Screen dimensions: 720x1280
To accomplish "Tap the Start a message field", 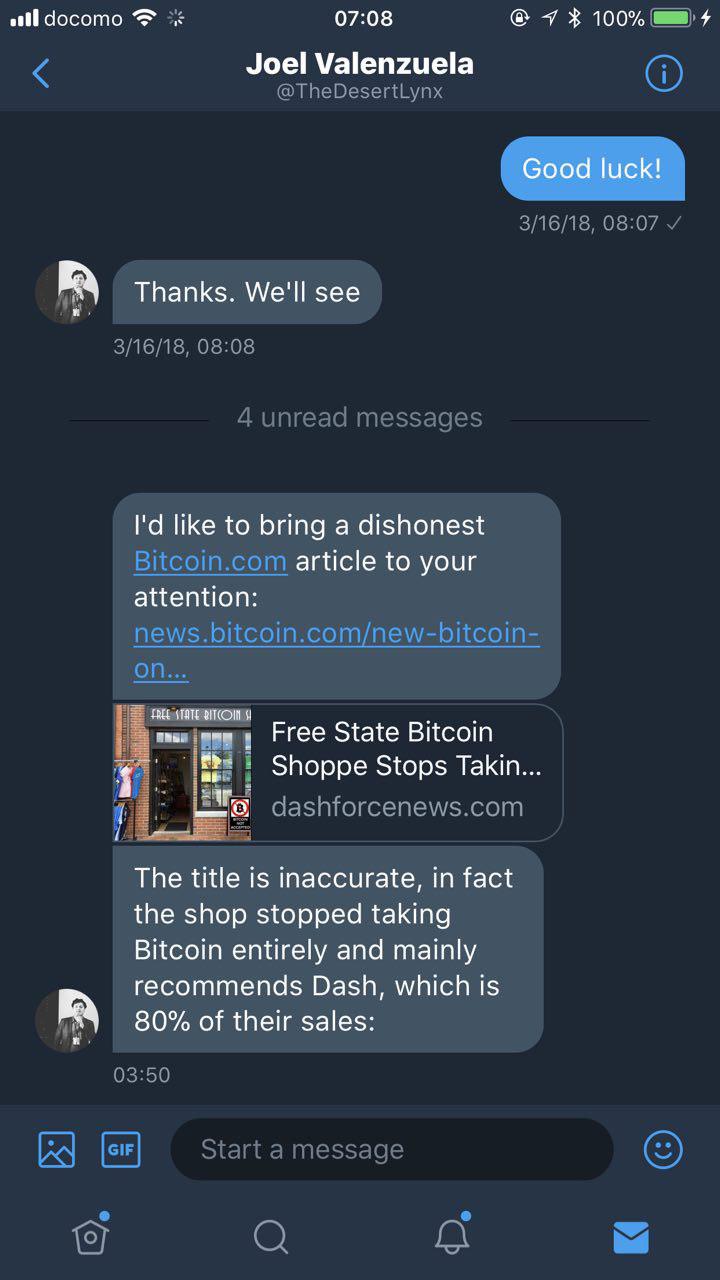I will (x=391, y=1150).
